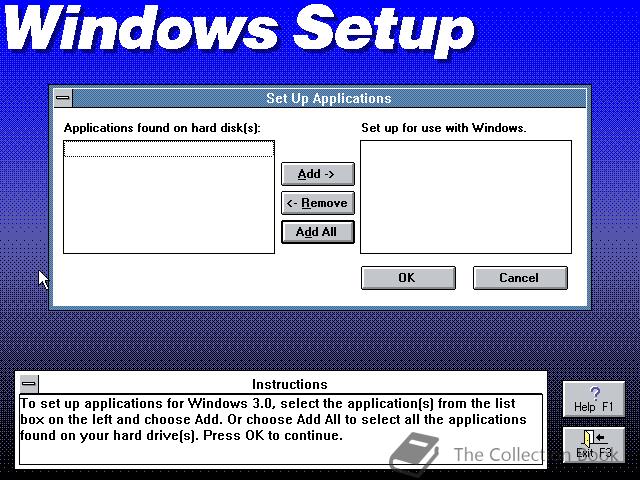This screenshot has height=480, width=640.
Task: Click the Set up for use with Windows list
Action: point(466,197)
